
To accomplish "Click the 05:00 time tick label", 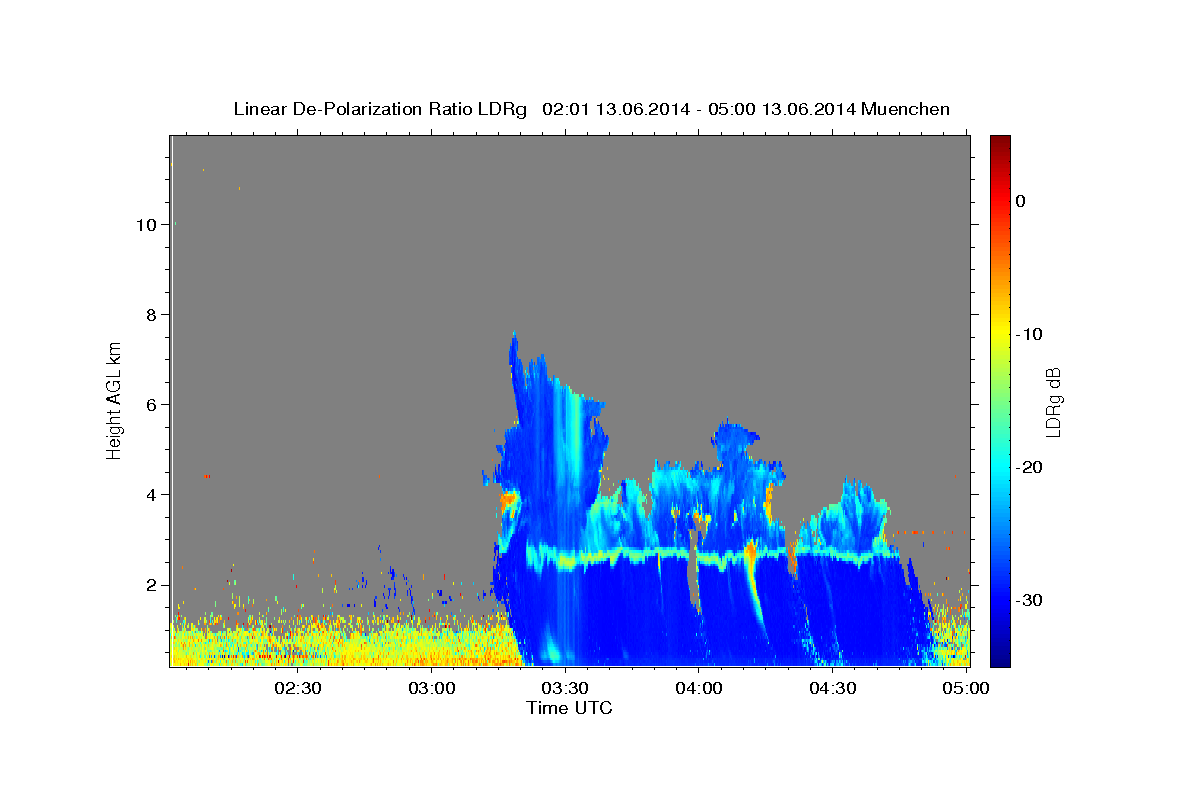I will pos(965,688).
